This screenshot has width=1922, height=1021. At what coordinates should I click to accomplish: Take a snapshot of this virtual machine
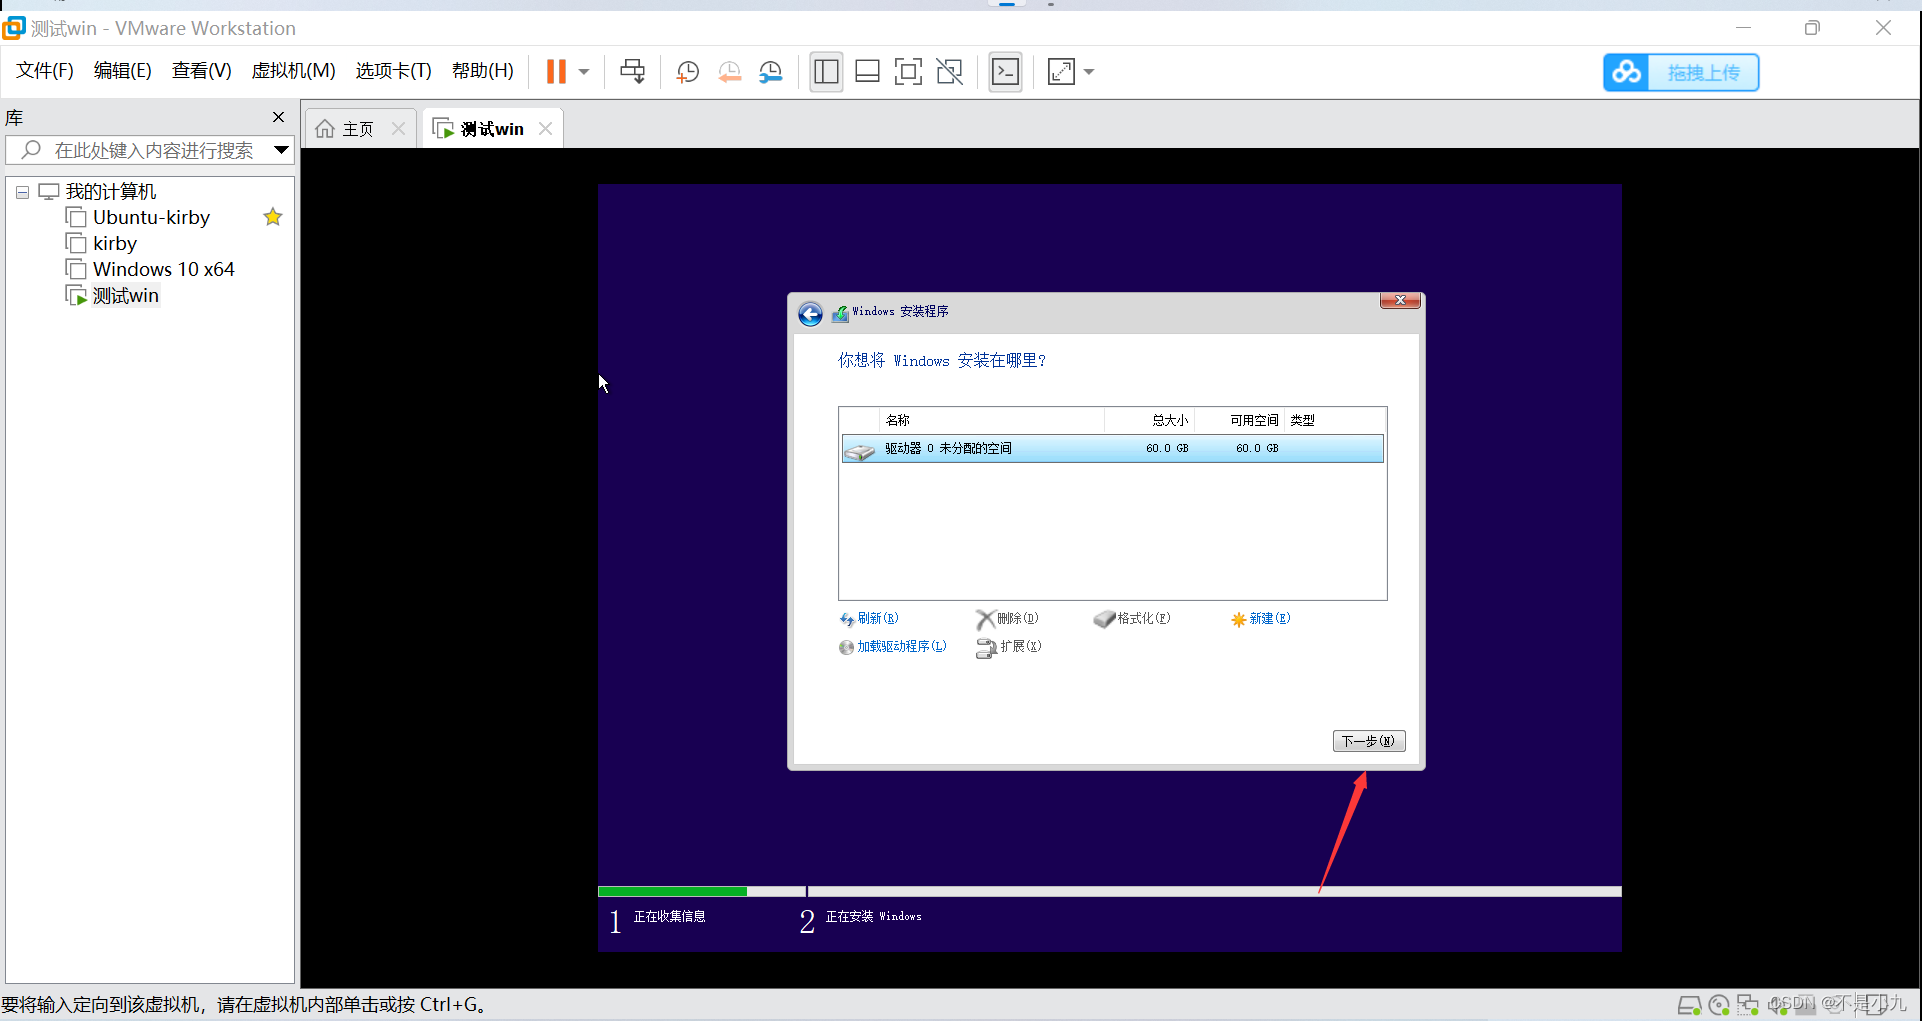pyautogui.click(x=687, y=71)
